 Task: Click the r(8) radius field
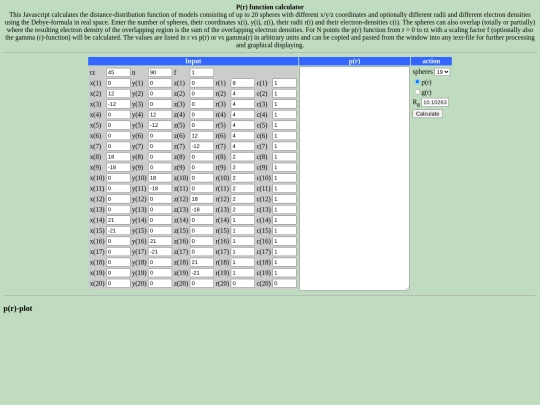pos(242,157)
